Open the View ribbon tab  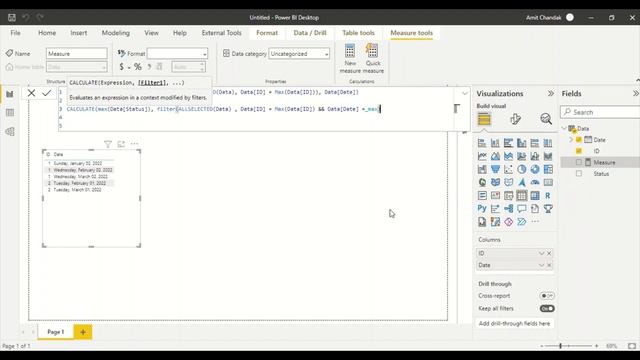click(x=151, y=33)
